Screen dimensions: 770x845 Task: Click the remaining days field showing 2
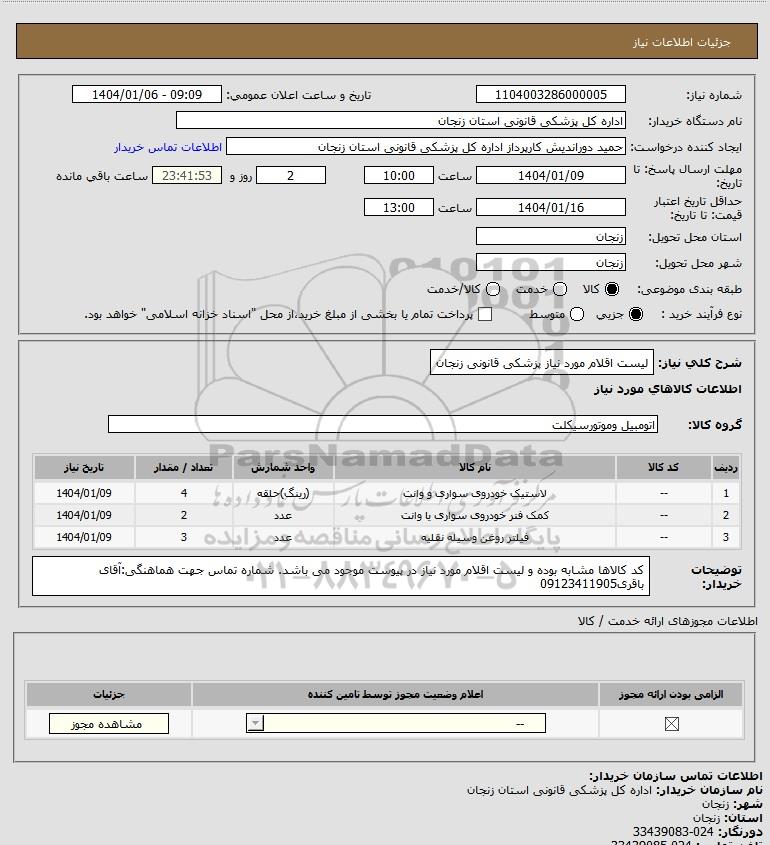290,176
